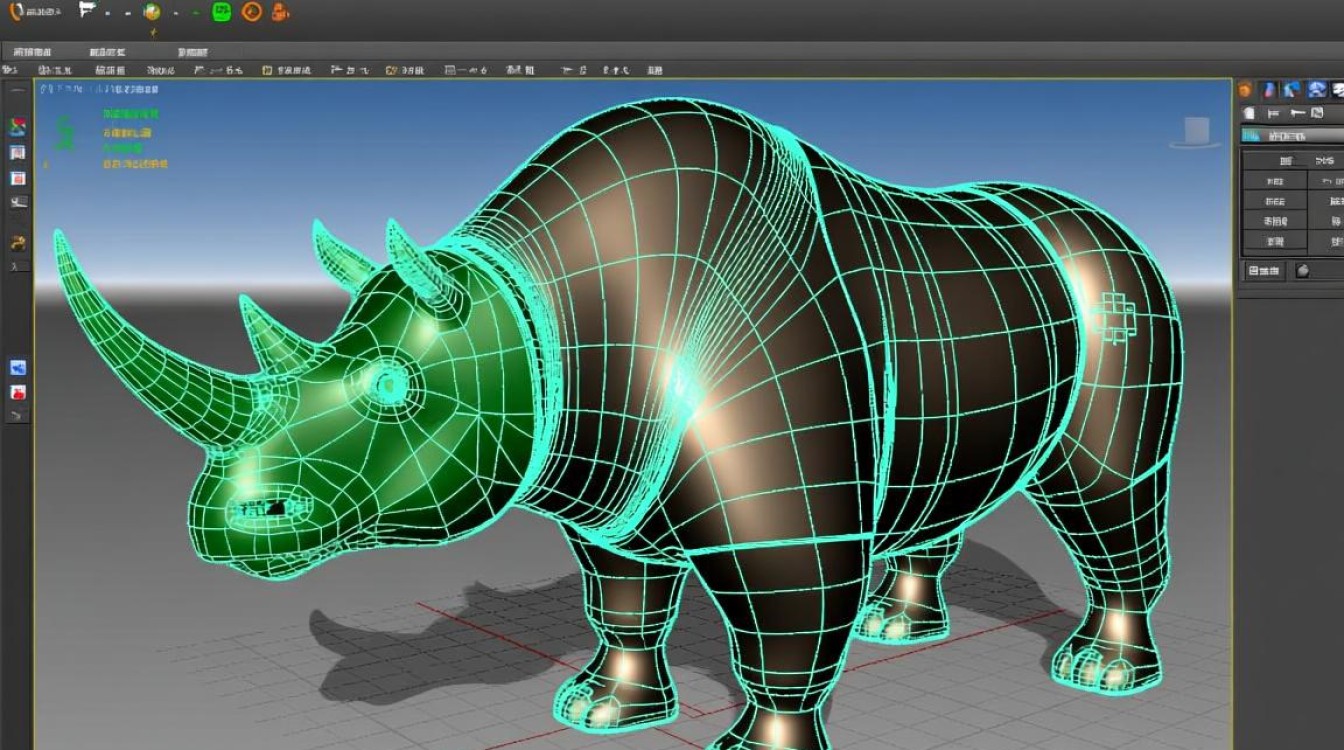Screen dimensions: 1344x750
Task: Click the hat-shaped view gizmo in viewport corner
Action: tap(1195, 133)
